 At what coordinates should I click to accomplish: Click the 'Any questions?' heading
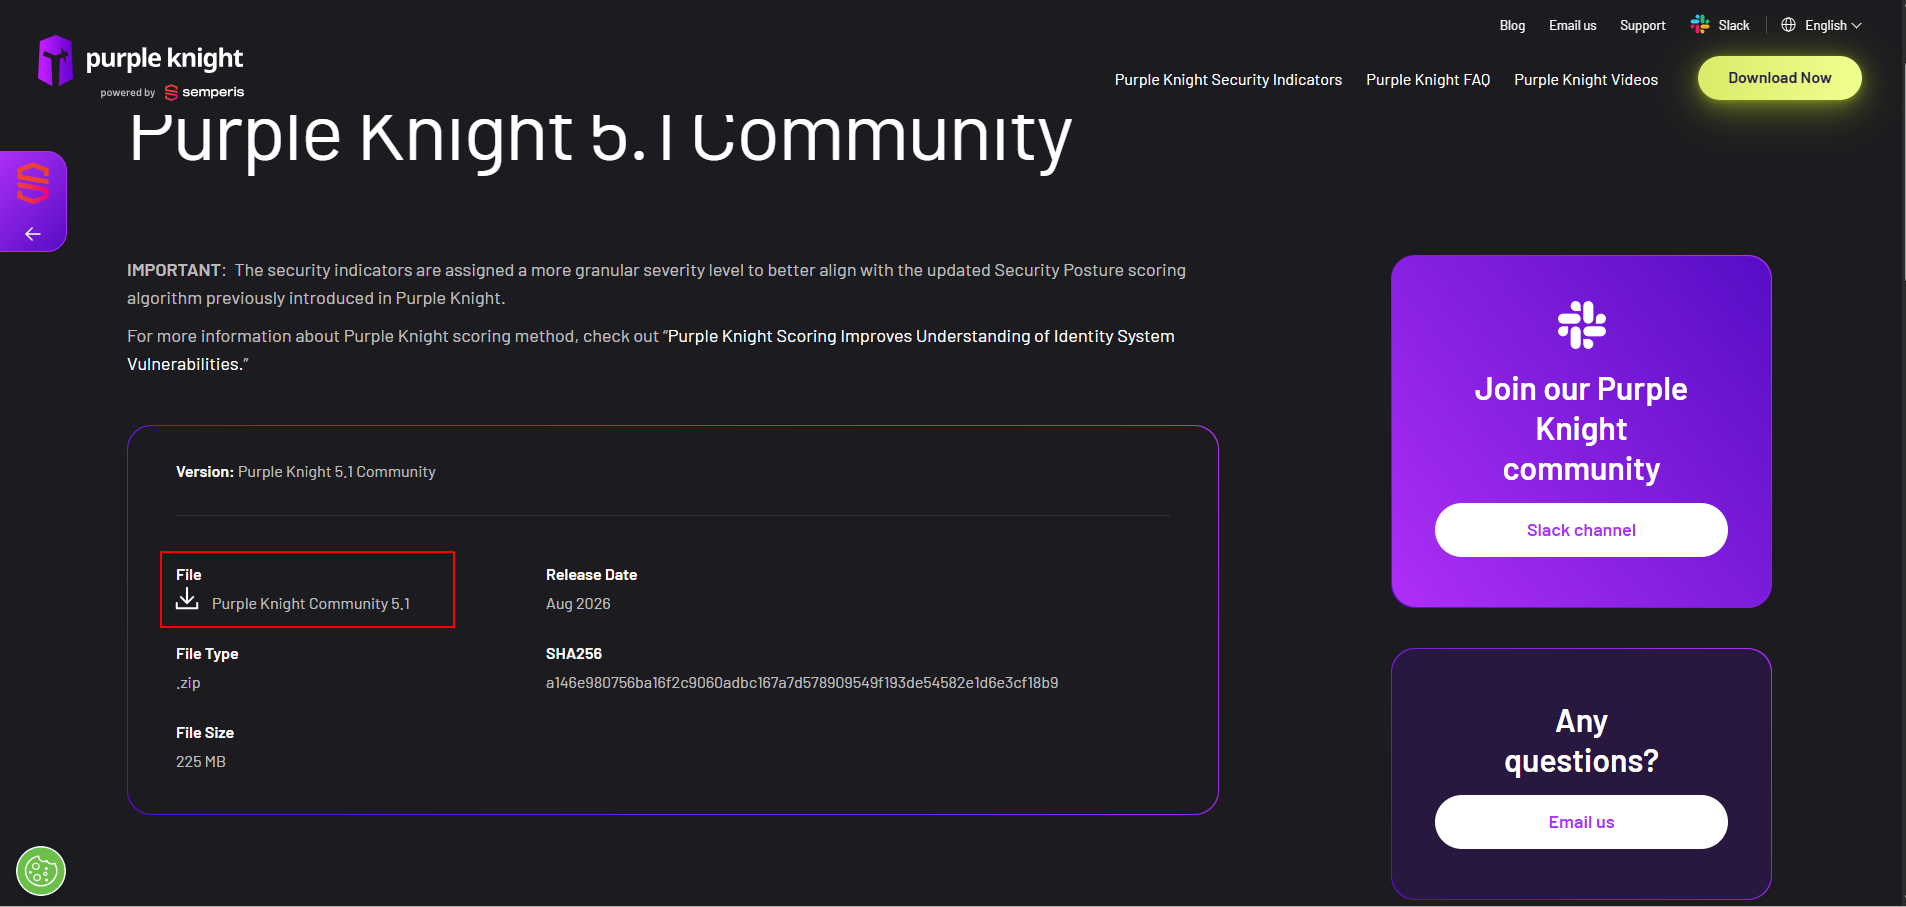(1581, 741)
